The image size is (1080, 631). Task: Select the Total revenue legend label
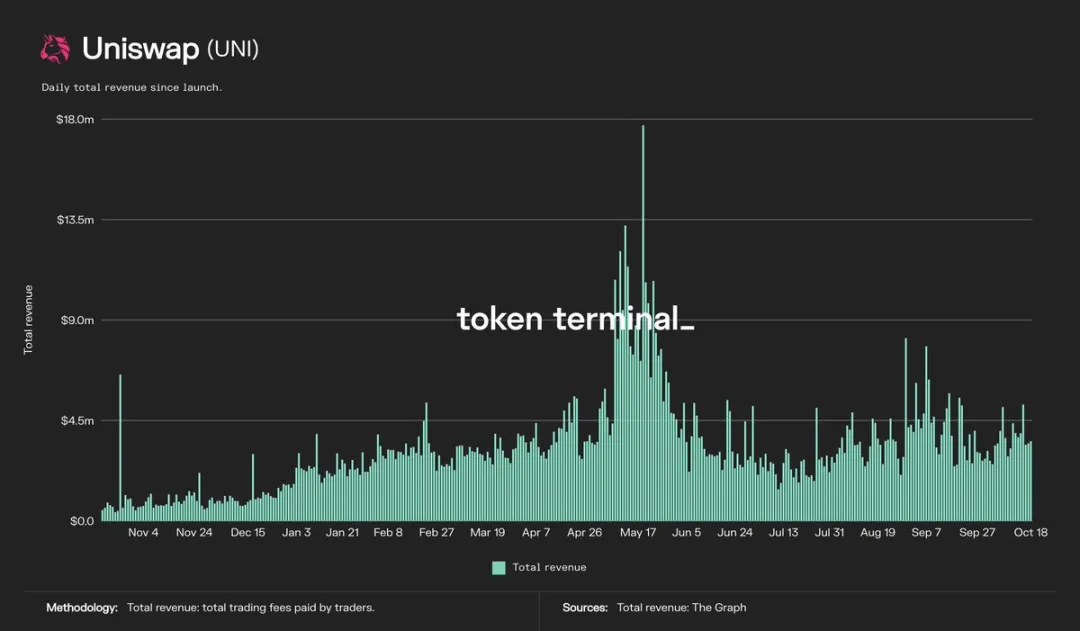(x=549, y=568)
